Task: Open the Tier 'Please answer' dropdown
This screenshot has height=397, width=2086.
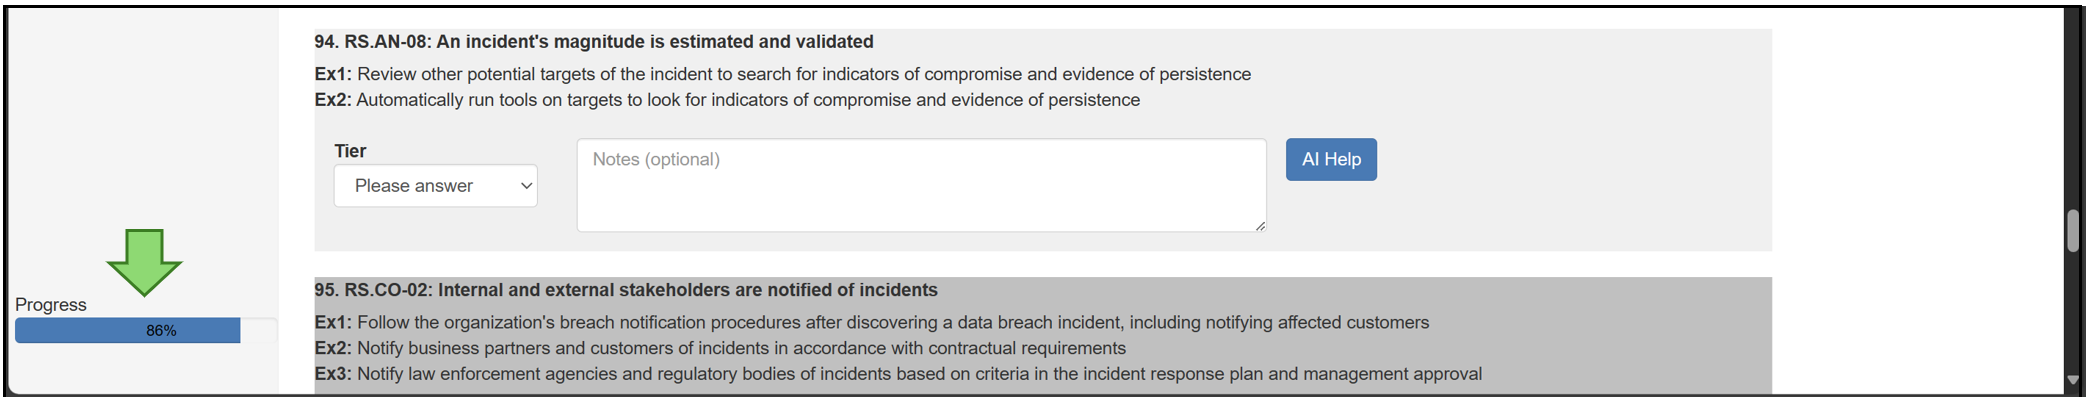Action: click(435, 186)
